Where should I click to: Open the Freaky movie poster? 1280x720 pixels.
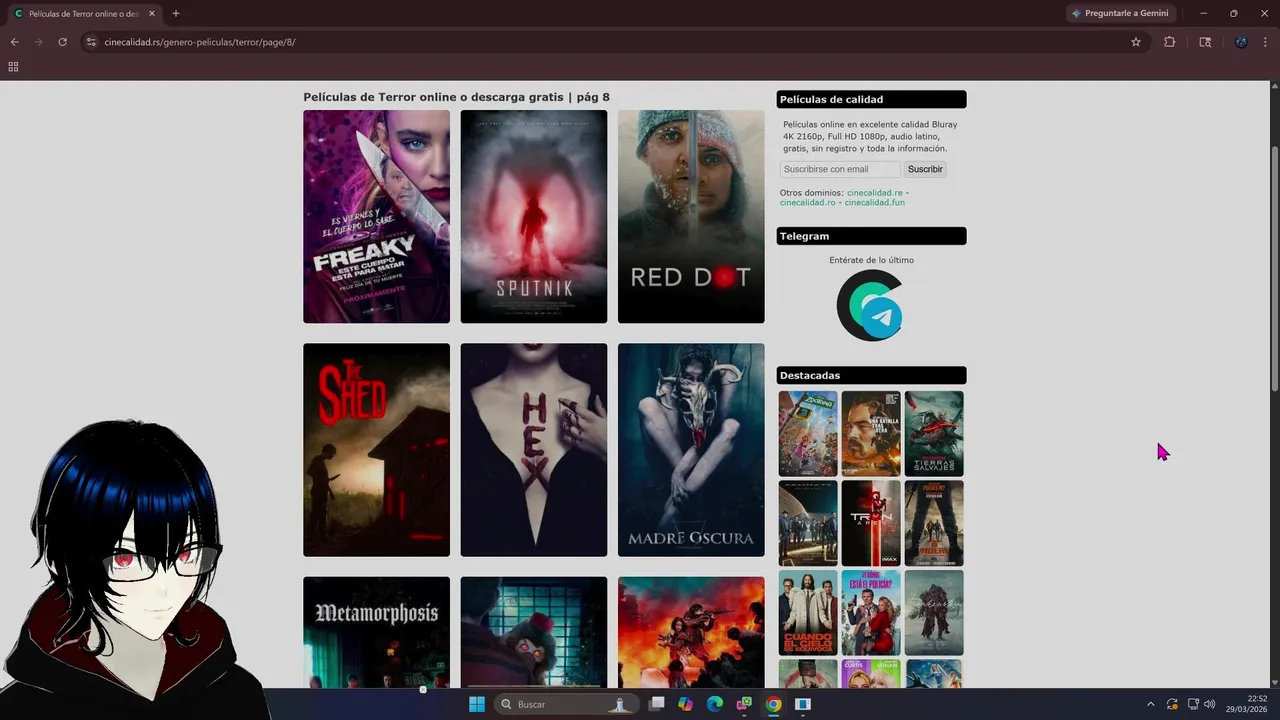[376, 216]
